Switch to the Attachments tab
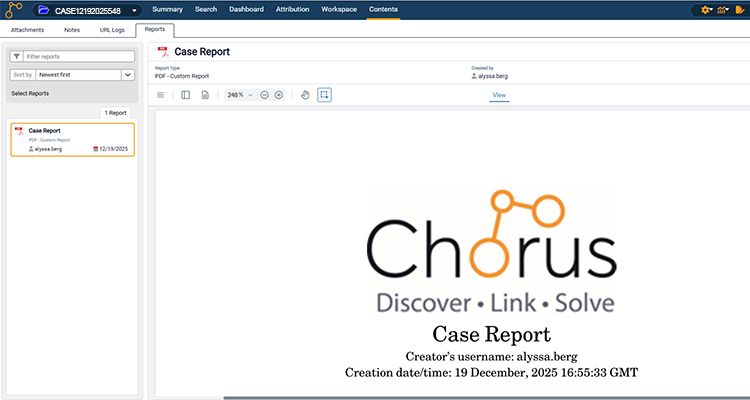The height and width of the screenshot is (400, 750). [27, 30]
